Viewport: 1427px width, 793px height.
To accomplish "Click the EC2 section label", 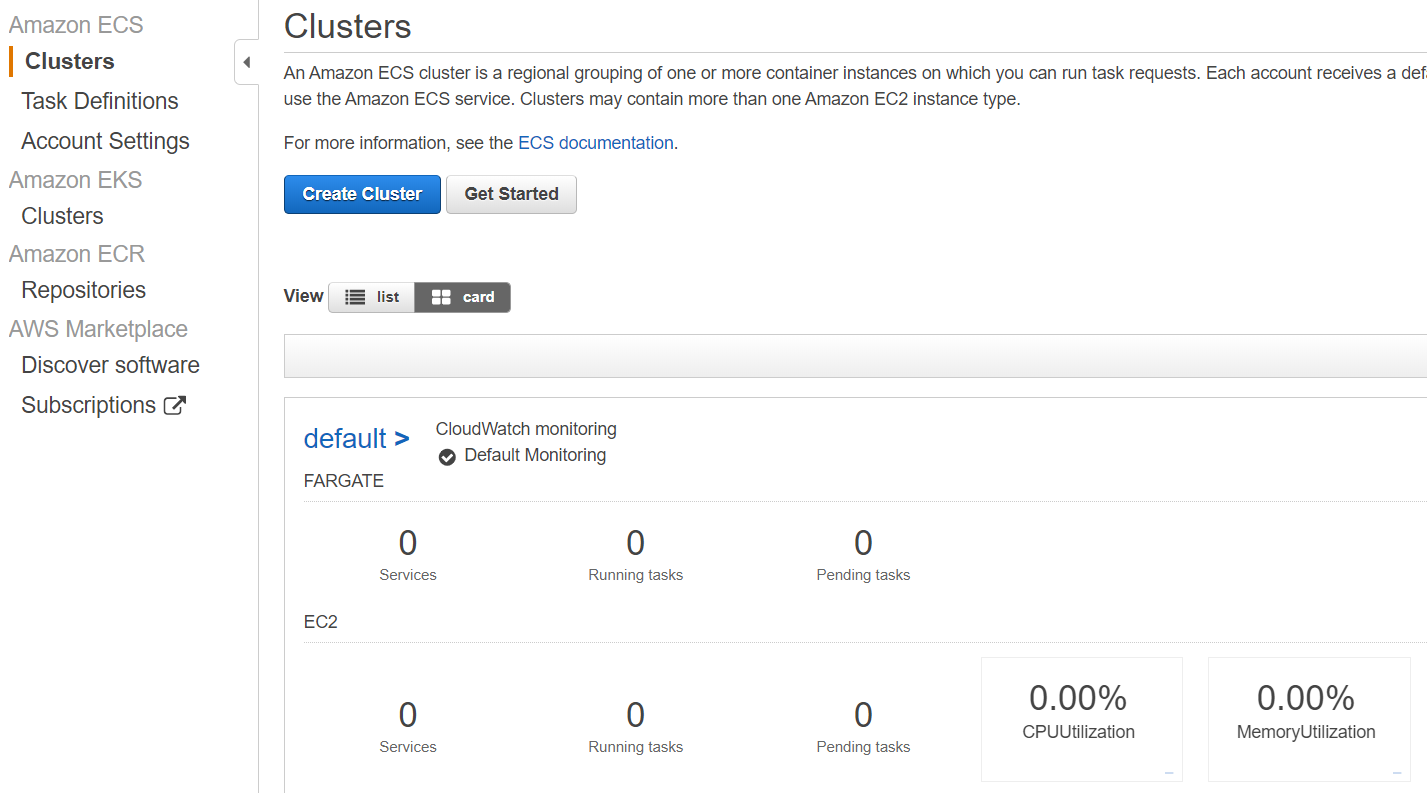I will pos(321,622).
